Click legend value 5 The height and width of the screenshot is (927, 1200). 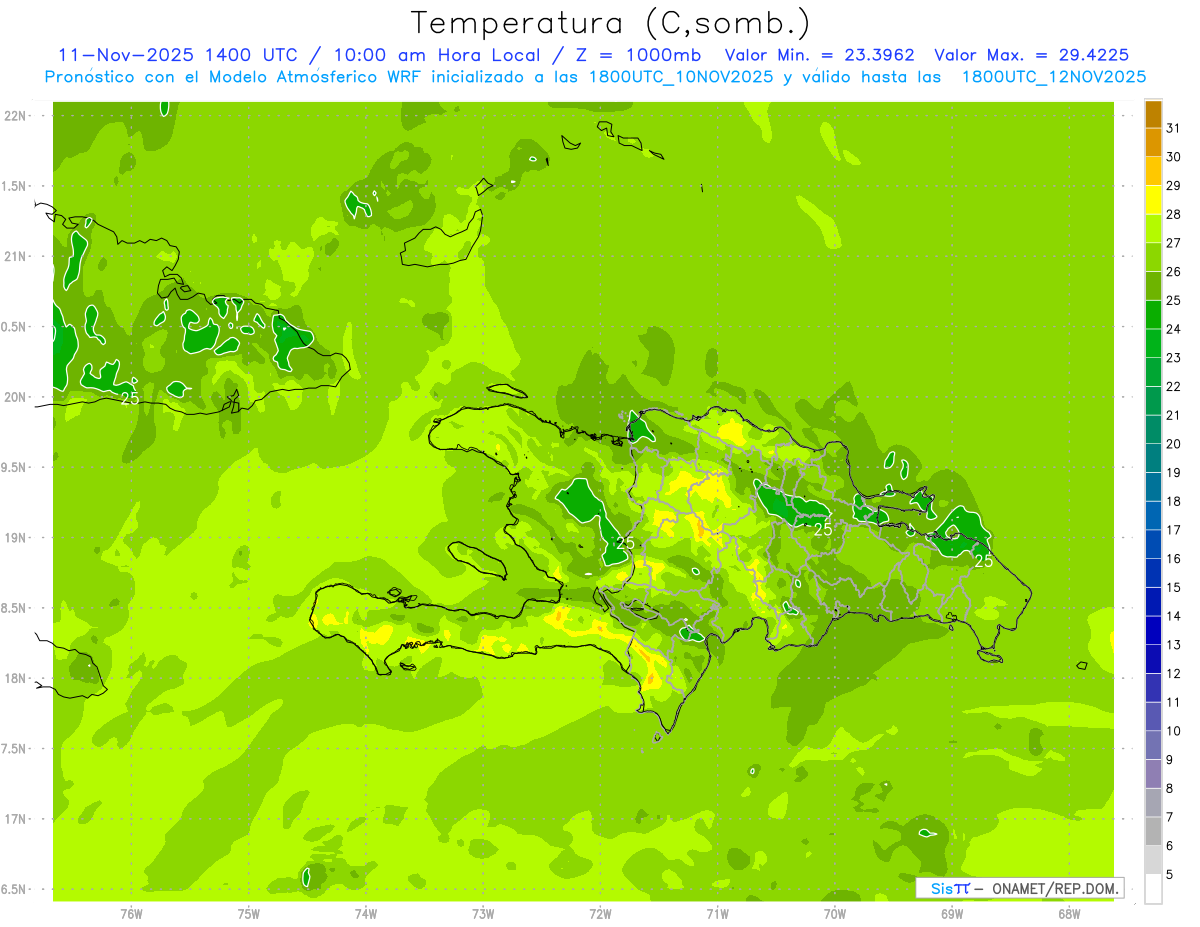(x=1169, y=875)
